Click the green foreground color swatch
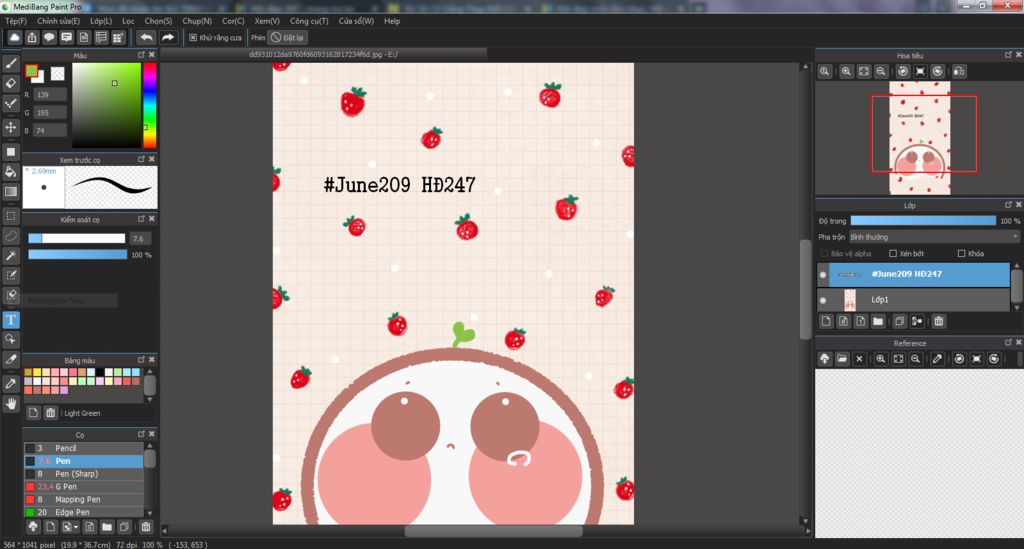This screenshot has width=1024, height=549. tap(31, 71)
